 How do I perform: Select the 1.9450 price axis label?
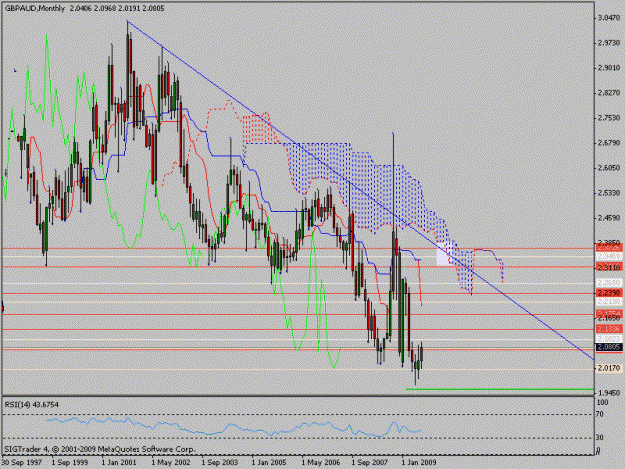[609, 392]
